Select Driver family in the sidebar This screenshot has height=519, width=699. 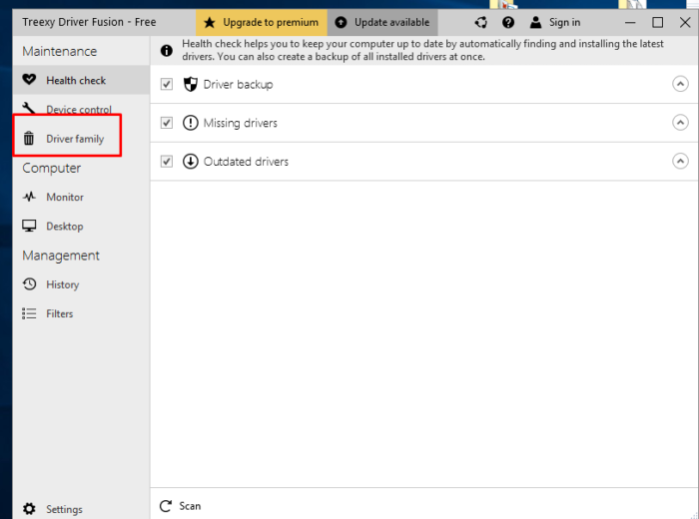[81, 139]
